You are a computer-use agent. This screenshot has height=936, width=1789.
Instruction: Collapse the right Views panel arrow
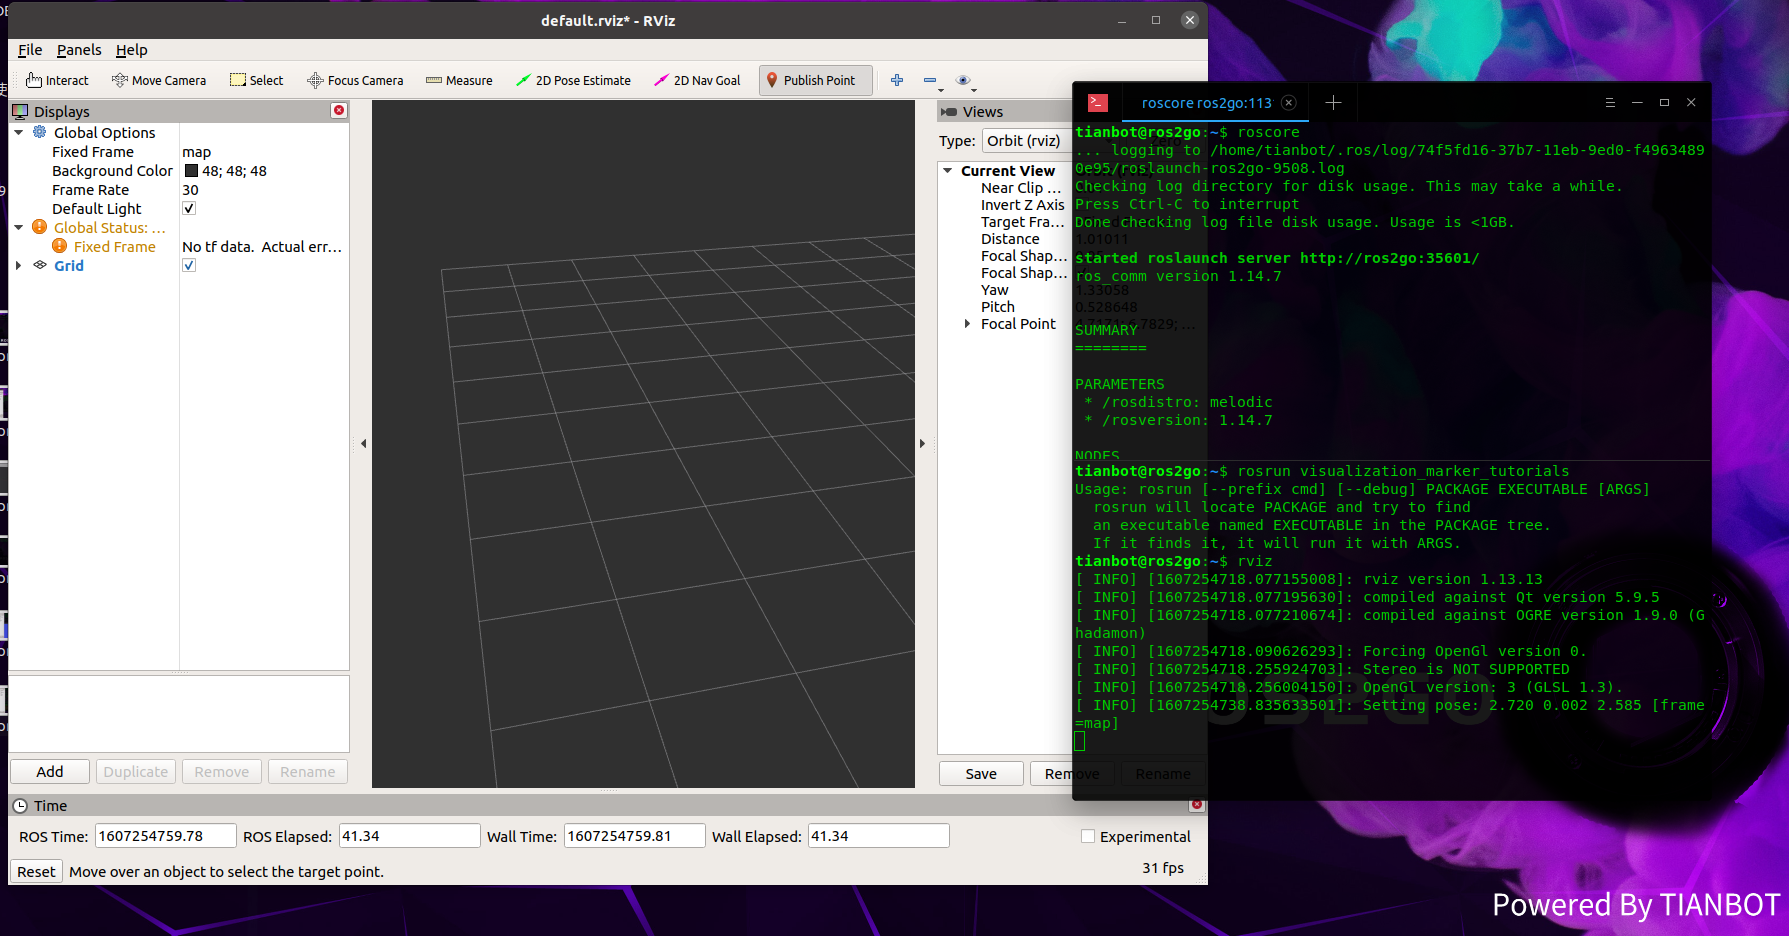tap(922, 443)
